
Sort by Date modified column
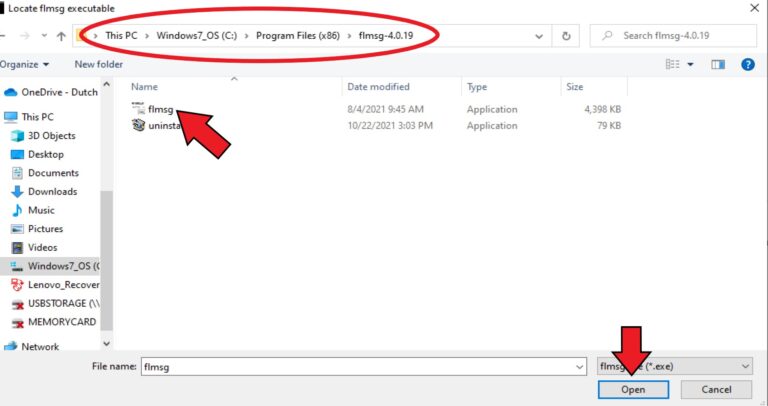378,87
